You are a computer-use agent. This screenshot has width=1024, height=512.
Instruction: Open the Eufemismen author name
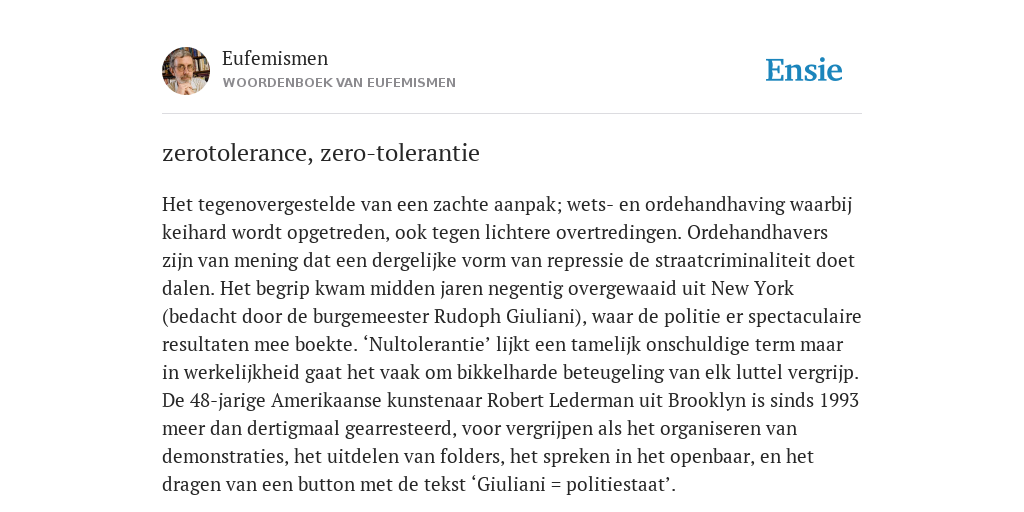point(275,59)
